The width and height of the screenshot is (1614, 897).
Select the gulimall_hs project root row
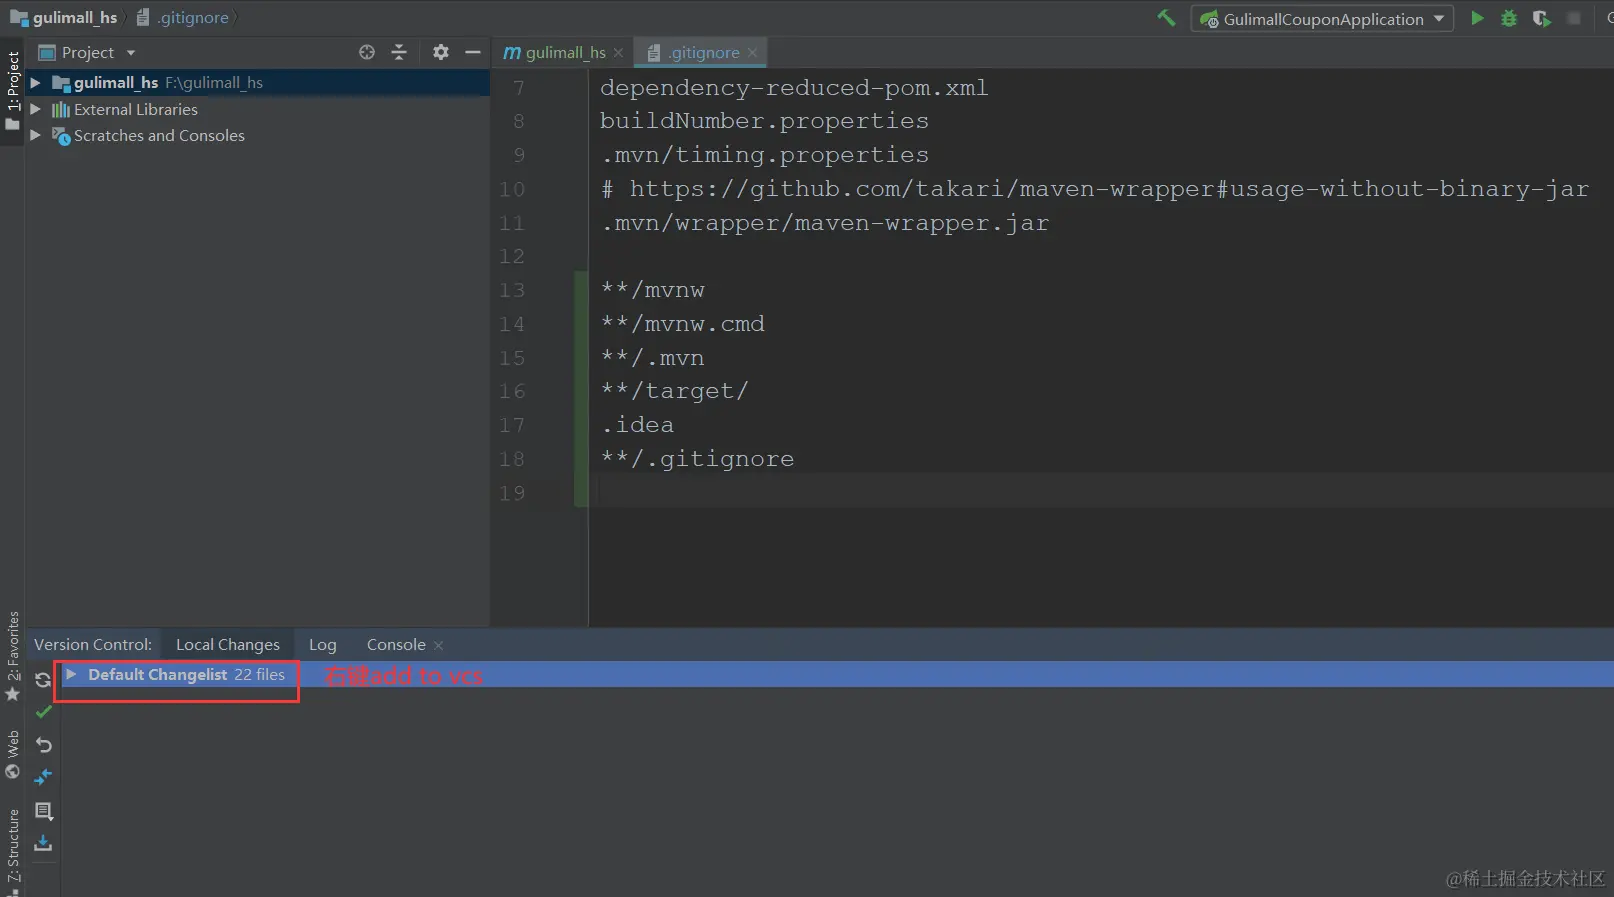click(257, 82)
